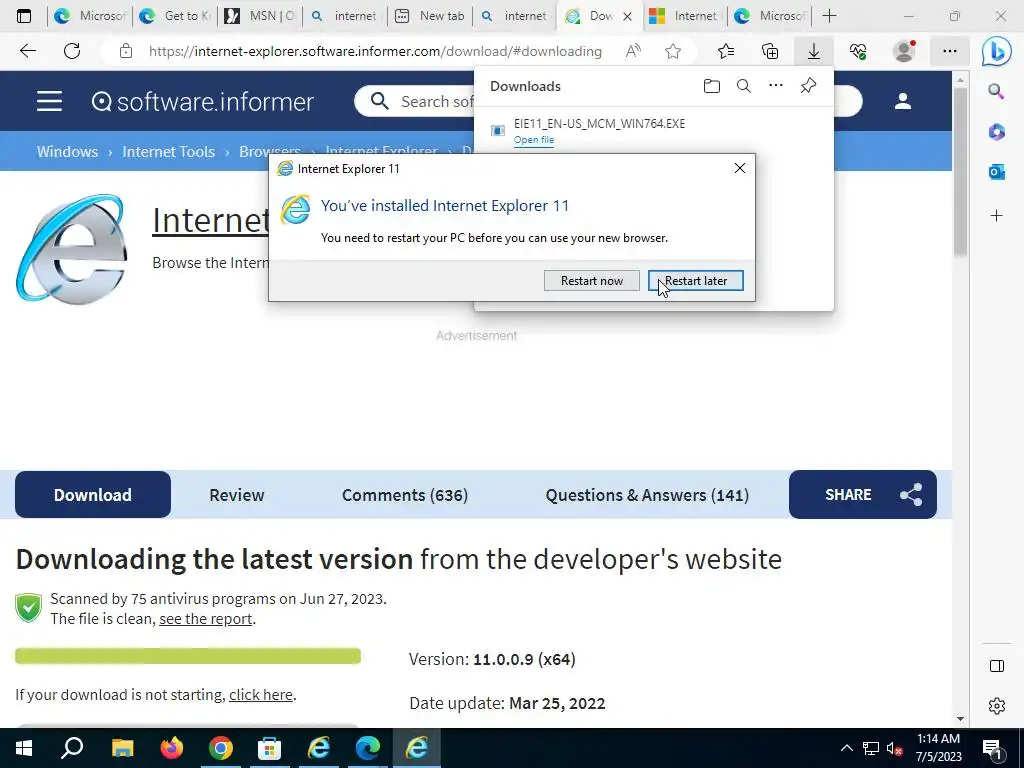The height and width of the screenshot is (768, 1024).
Task: Open the downloaded file via Open file link
Action: tap(534, 140)
